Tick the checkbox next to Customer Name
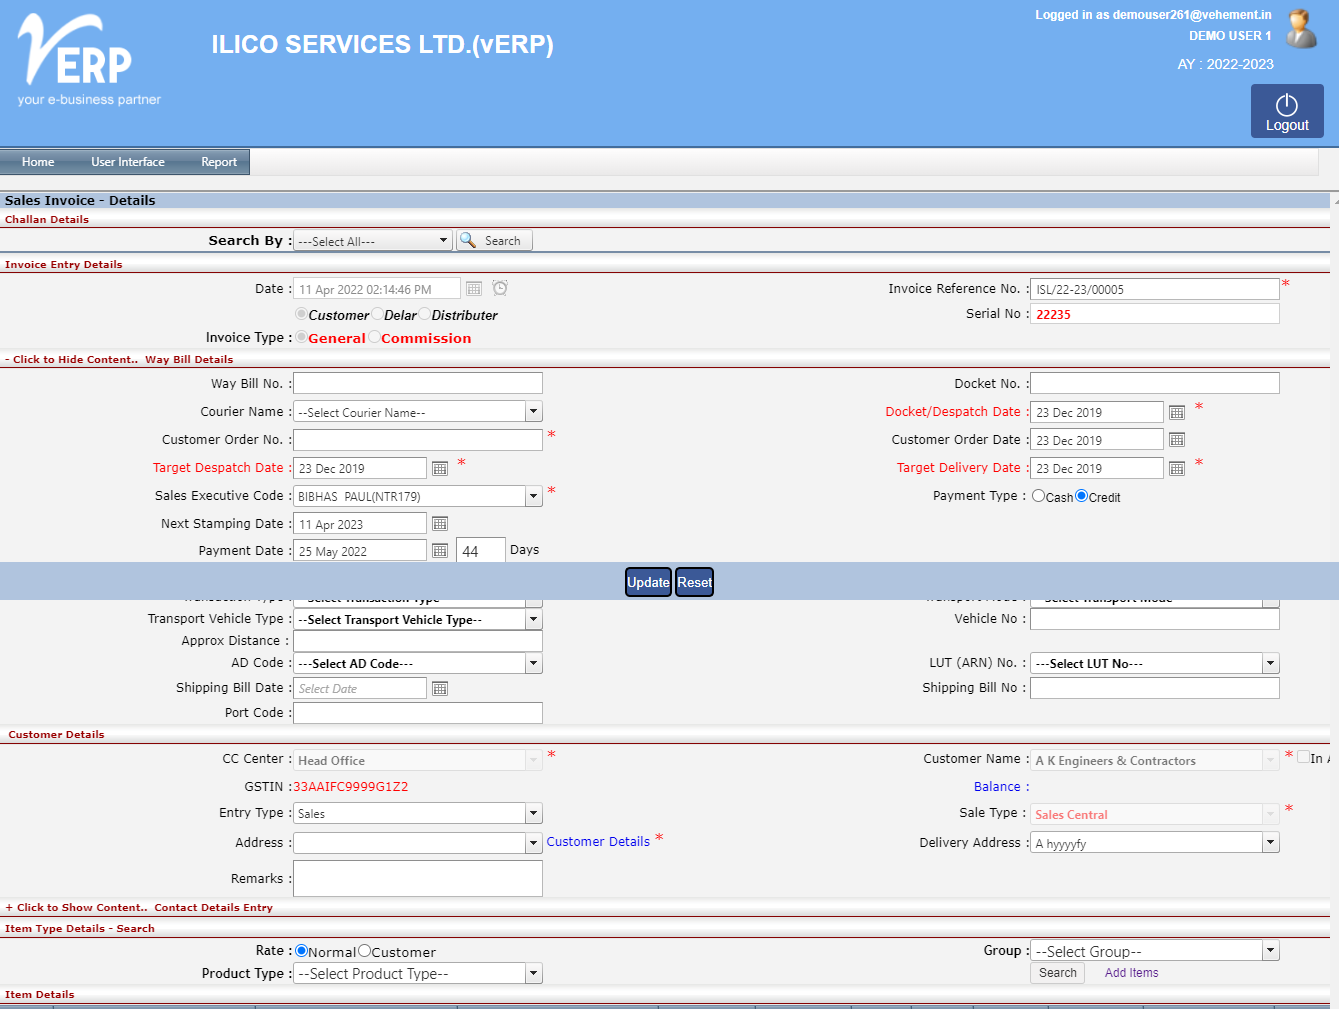The width and height of the screenshot is (1339, 1009). [1303, 757]
